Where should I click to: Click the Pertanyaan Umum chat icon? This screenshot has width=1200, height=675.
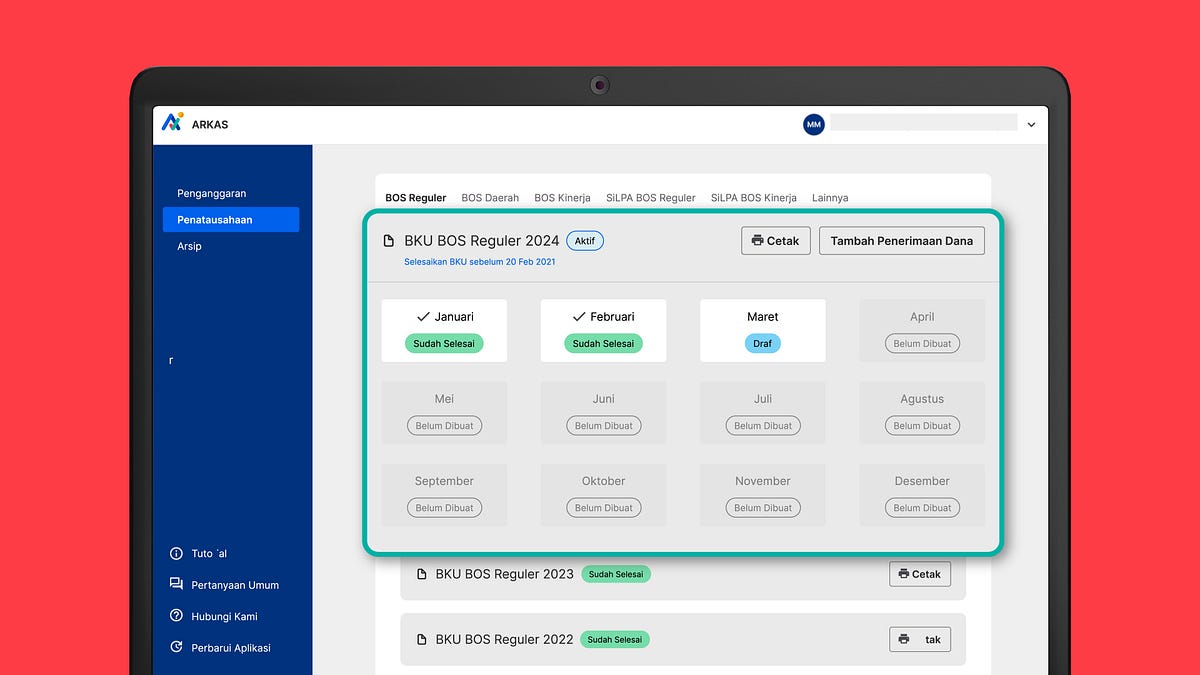[x=178, y=585]
